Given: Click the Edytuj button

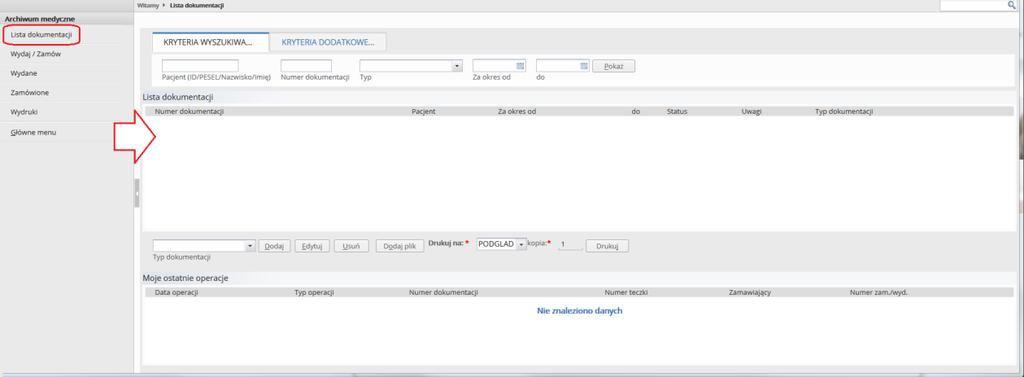Looking at the screenshot, I should pos(312,246).
